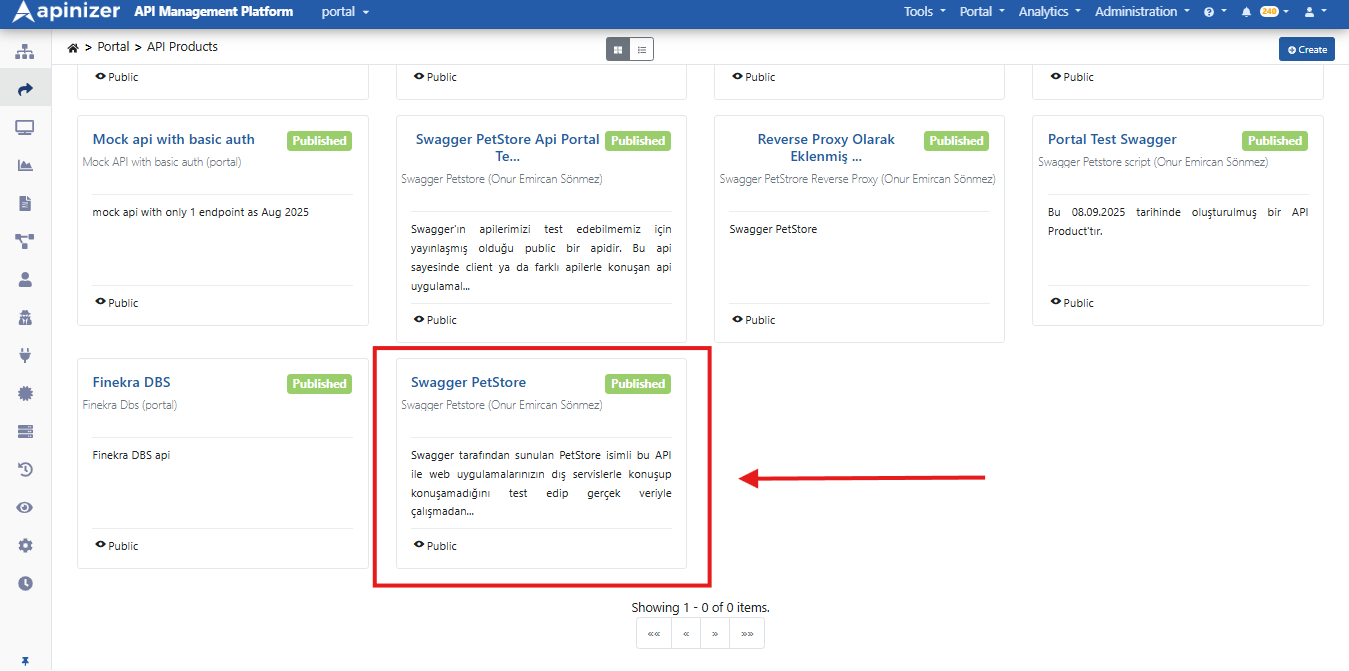This screenshot has width=1349, height=671.
Task: Click the building organization icon in sidebar
Action: click(25, 317)
